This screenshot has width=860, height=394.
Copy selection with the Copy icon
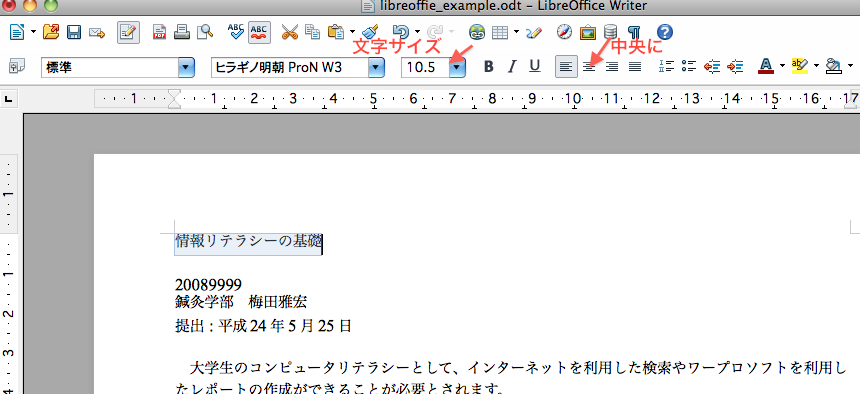point(313,32)
